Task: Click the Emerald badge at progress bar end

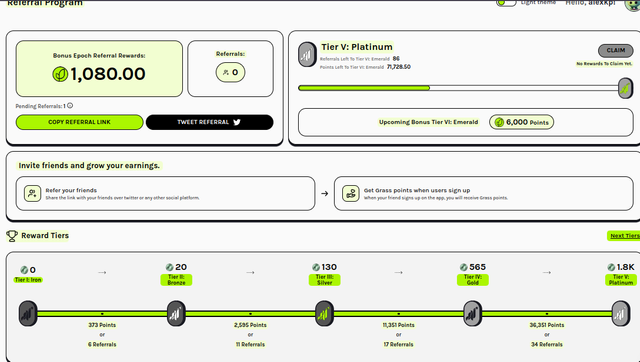Action: click(625, 88)
